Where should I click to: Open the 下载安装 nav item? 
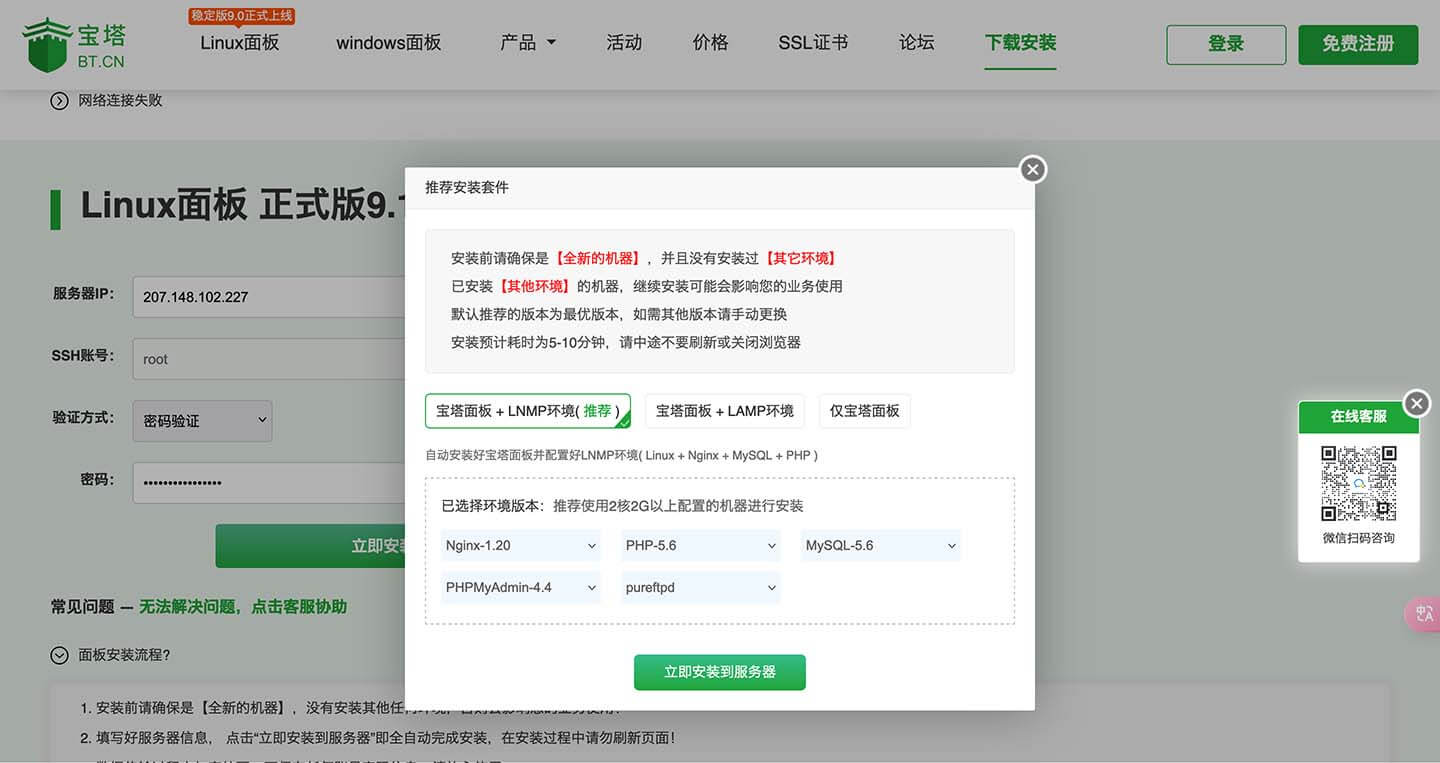click(1021, 43)
